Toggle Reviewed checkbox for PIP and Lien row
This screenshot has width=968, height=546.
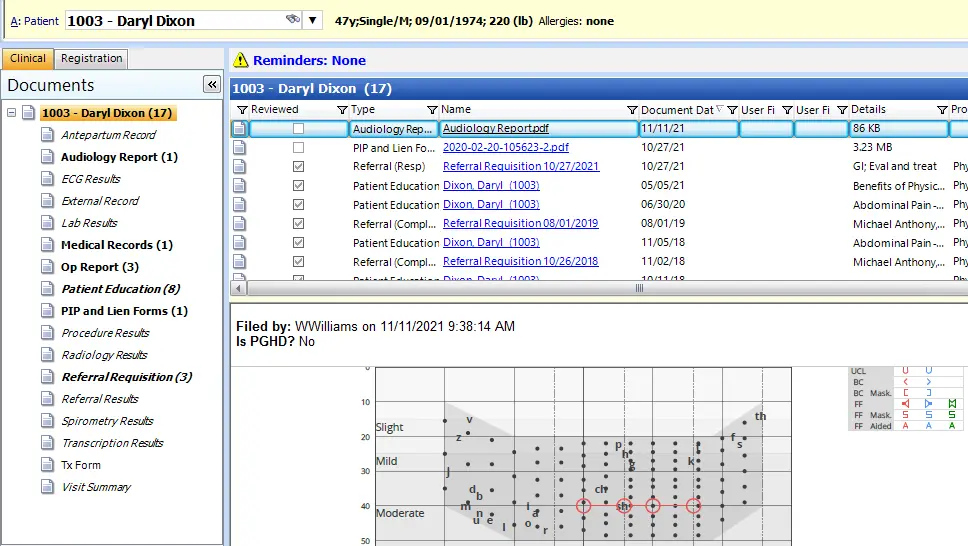tap(298, 148)
